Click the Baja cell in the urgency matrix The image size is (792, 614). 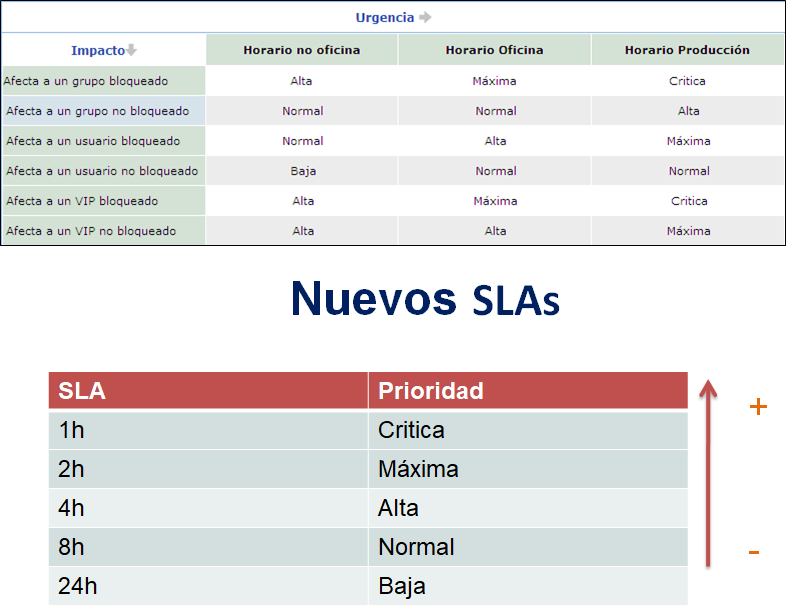[x=303, y=171]
